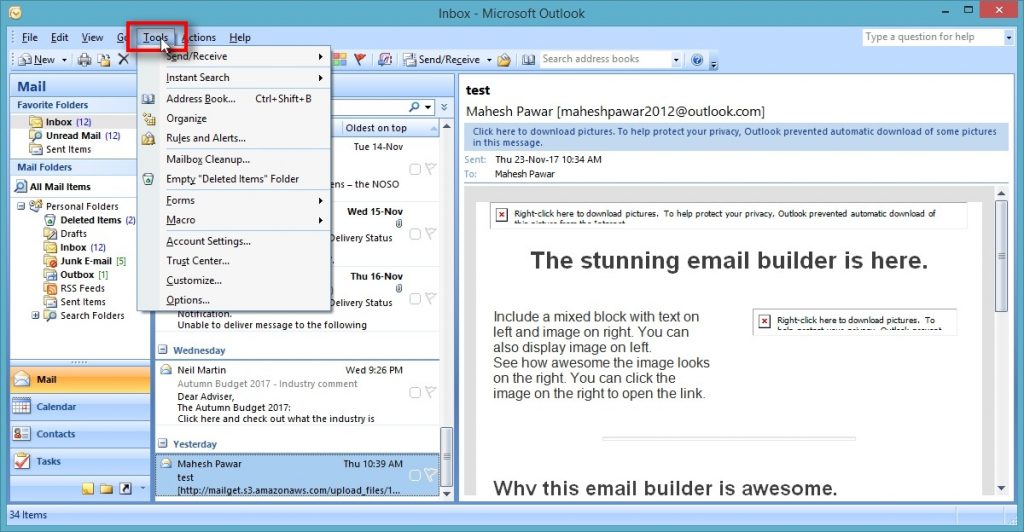Open the toolbar Send/Receive dropdown arrow
Screen dimensions: 1024x532
[x=488, y=60]
